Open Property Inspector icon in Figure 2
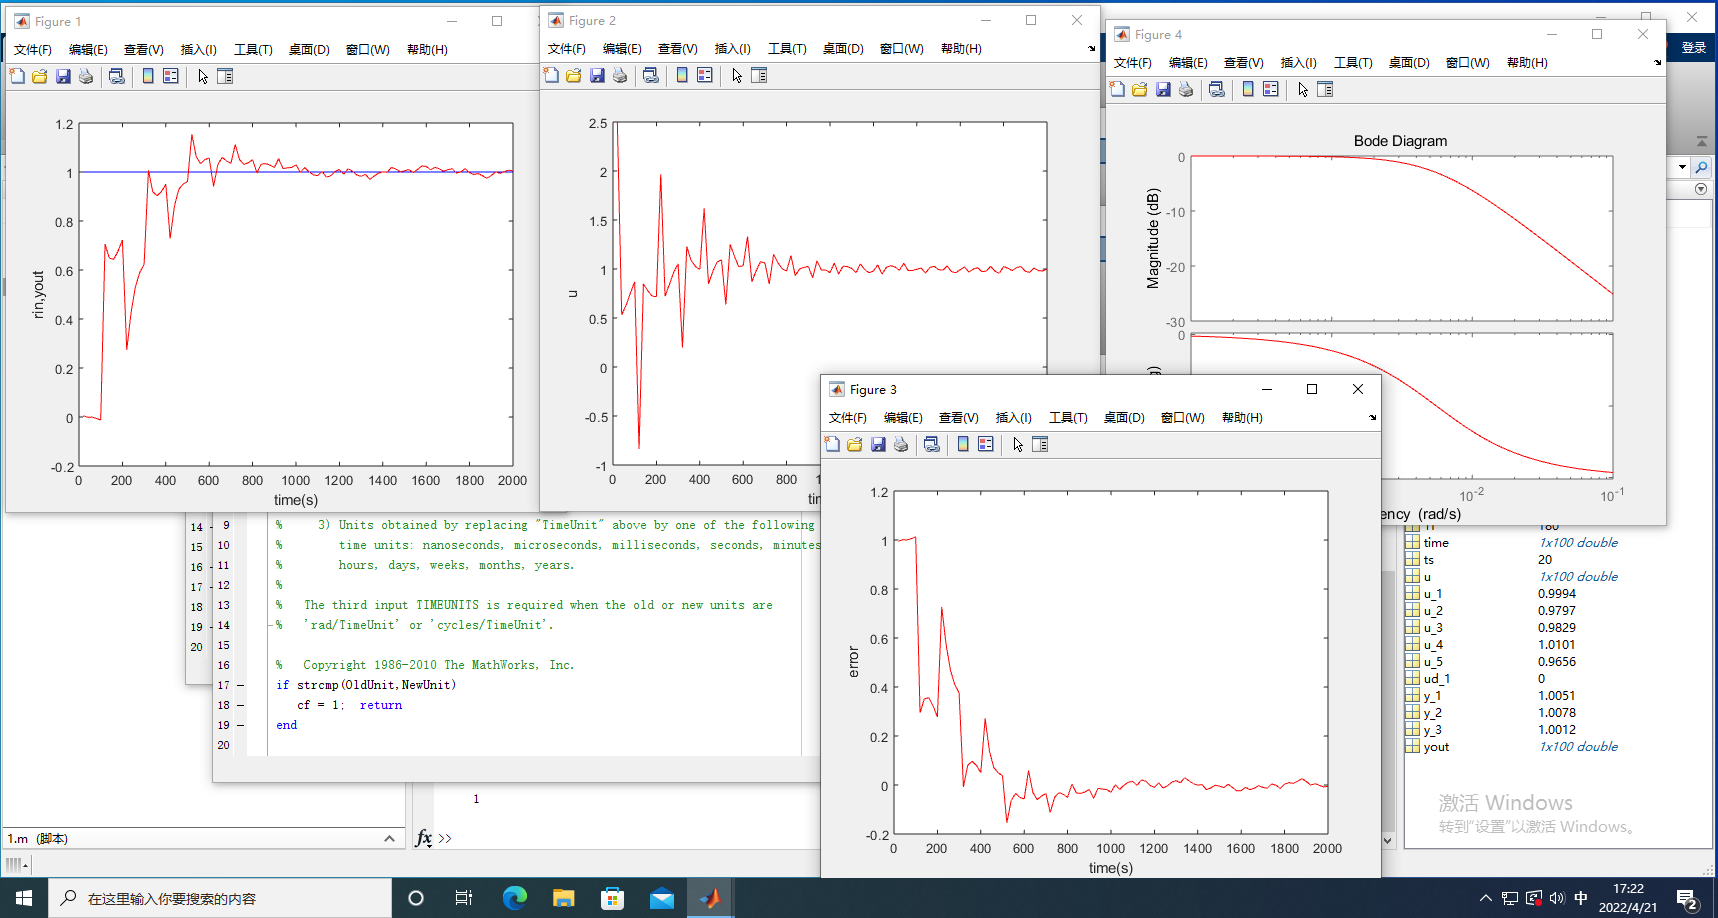This screenshot has width=1718, height=918. point(759,75)
